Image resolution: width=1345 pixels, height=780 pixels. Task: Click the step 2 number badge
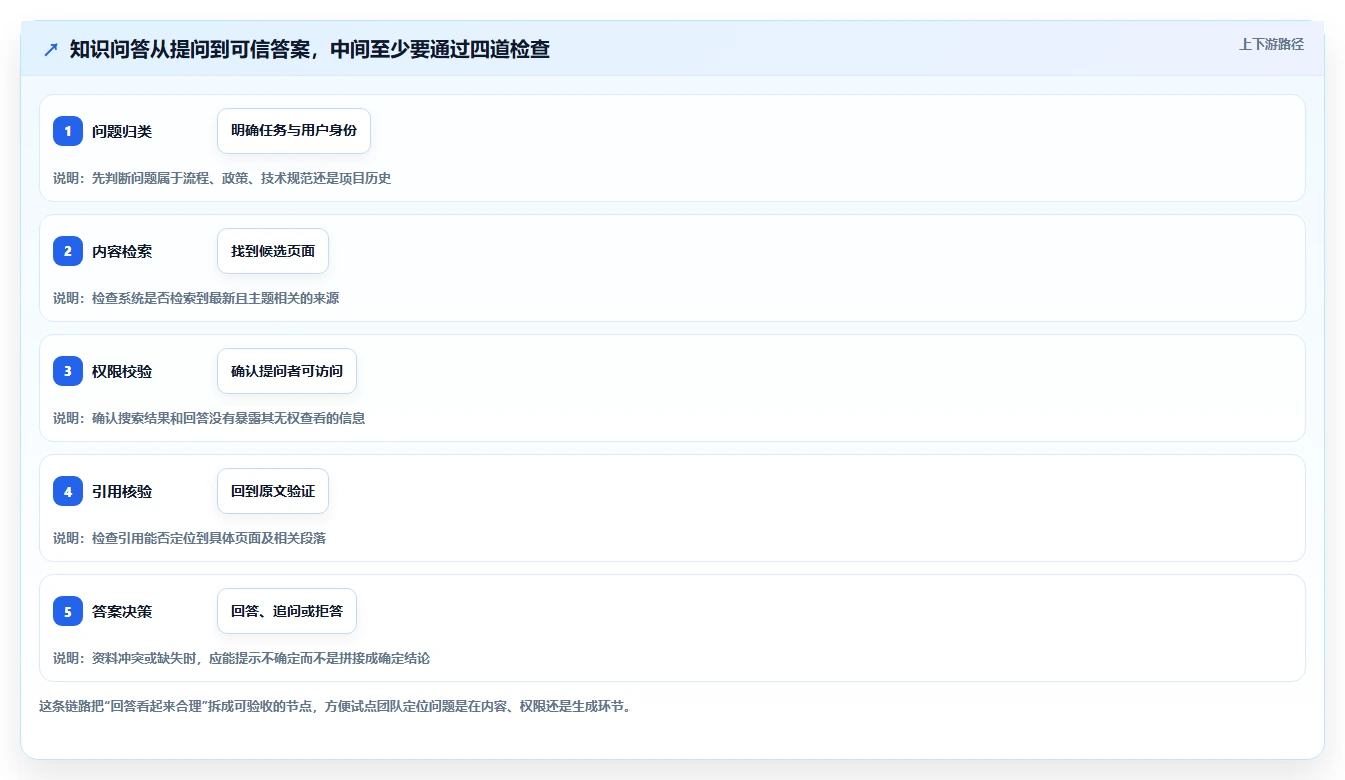pyautogui.click(x=68, y=251)
